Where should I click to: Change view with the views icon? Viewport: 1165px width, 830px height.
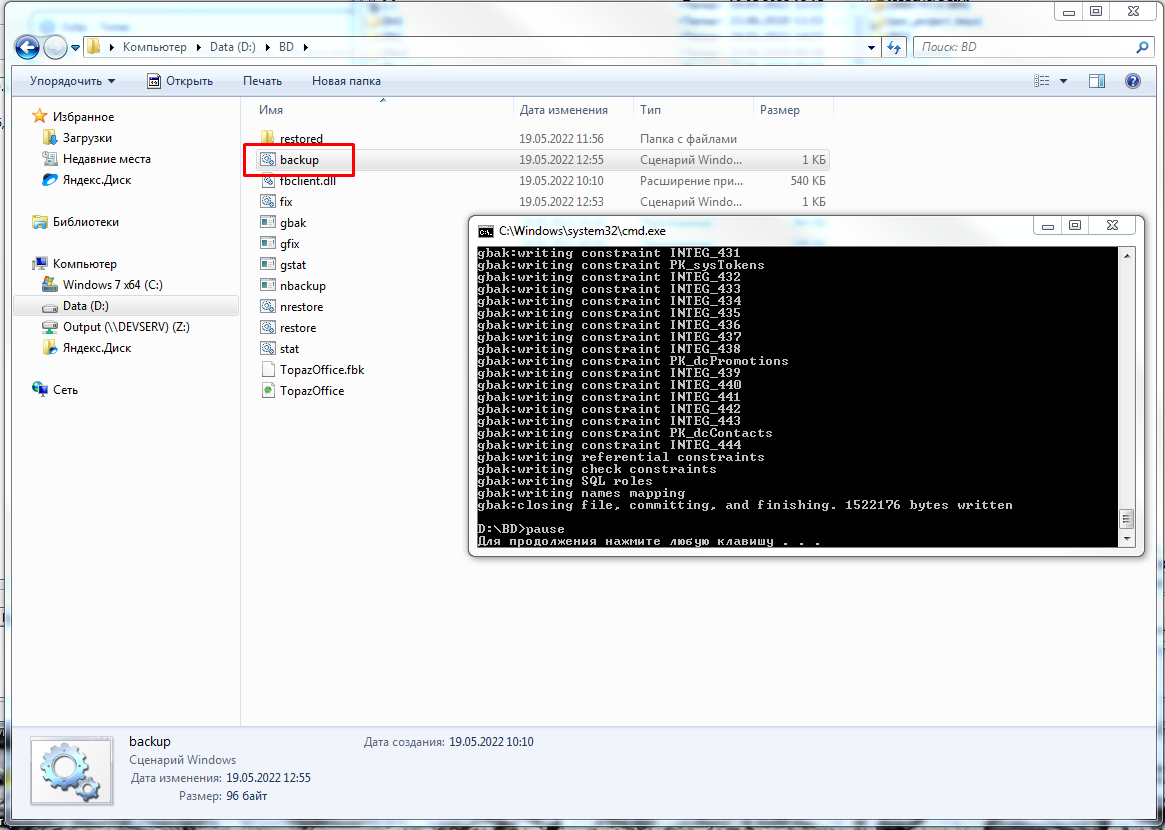pos(1042,81)
